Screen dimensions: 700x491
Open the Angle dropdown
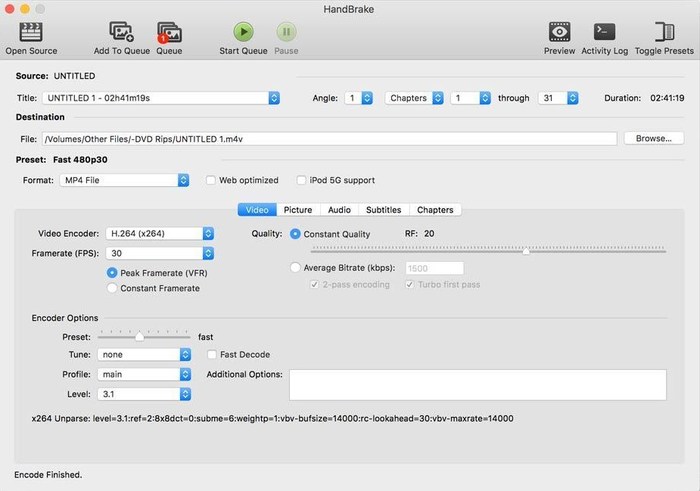tap(359, 98)
